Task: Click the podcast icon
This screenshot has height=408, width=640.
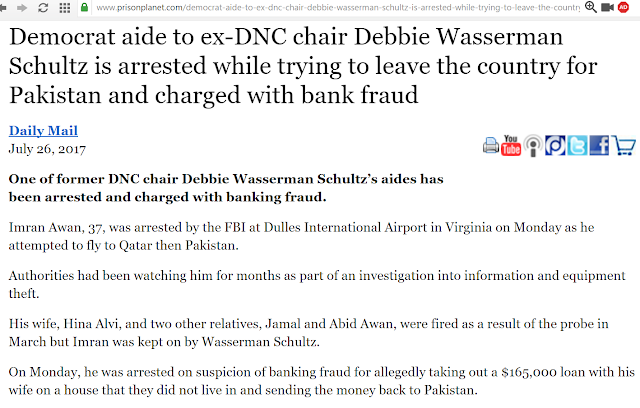Action: pyautogui.click(x=533, y=146)
